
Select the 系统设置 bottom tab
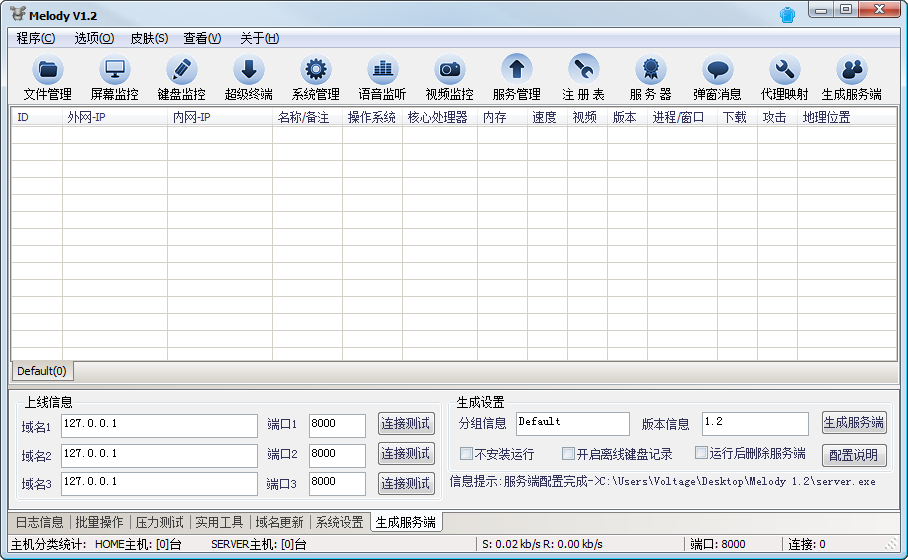point(339,522)
